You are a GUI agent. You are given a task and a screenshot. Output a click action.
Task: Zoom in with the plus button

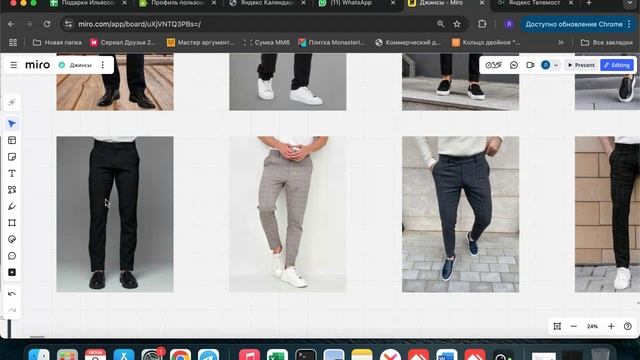[x=611, y=326]
